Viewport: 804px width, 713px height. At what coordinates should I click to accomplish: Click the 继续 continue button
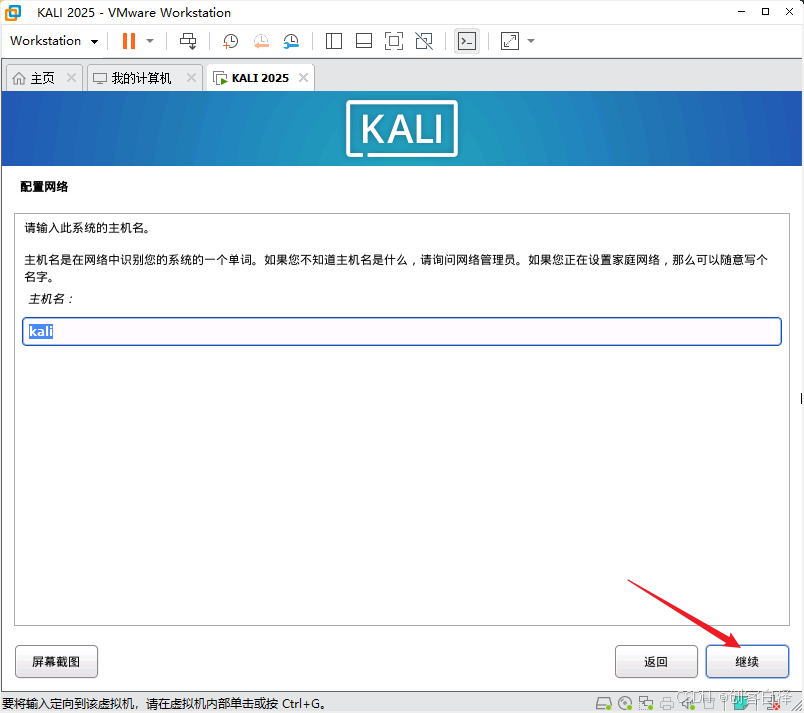pos(747,661)
